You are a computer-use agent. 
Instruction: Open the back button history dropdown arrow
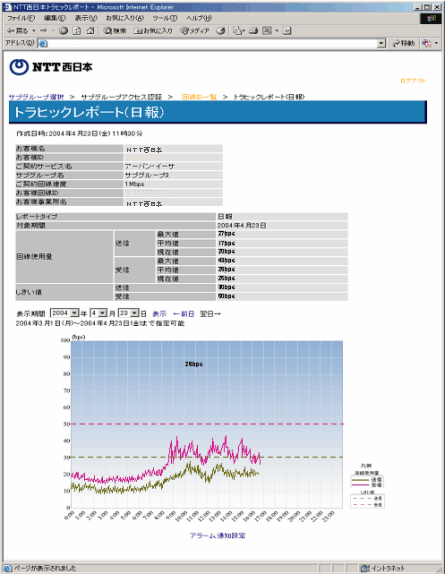click(x=34, y=31)
